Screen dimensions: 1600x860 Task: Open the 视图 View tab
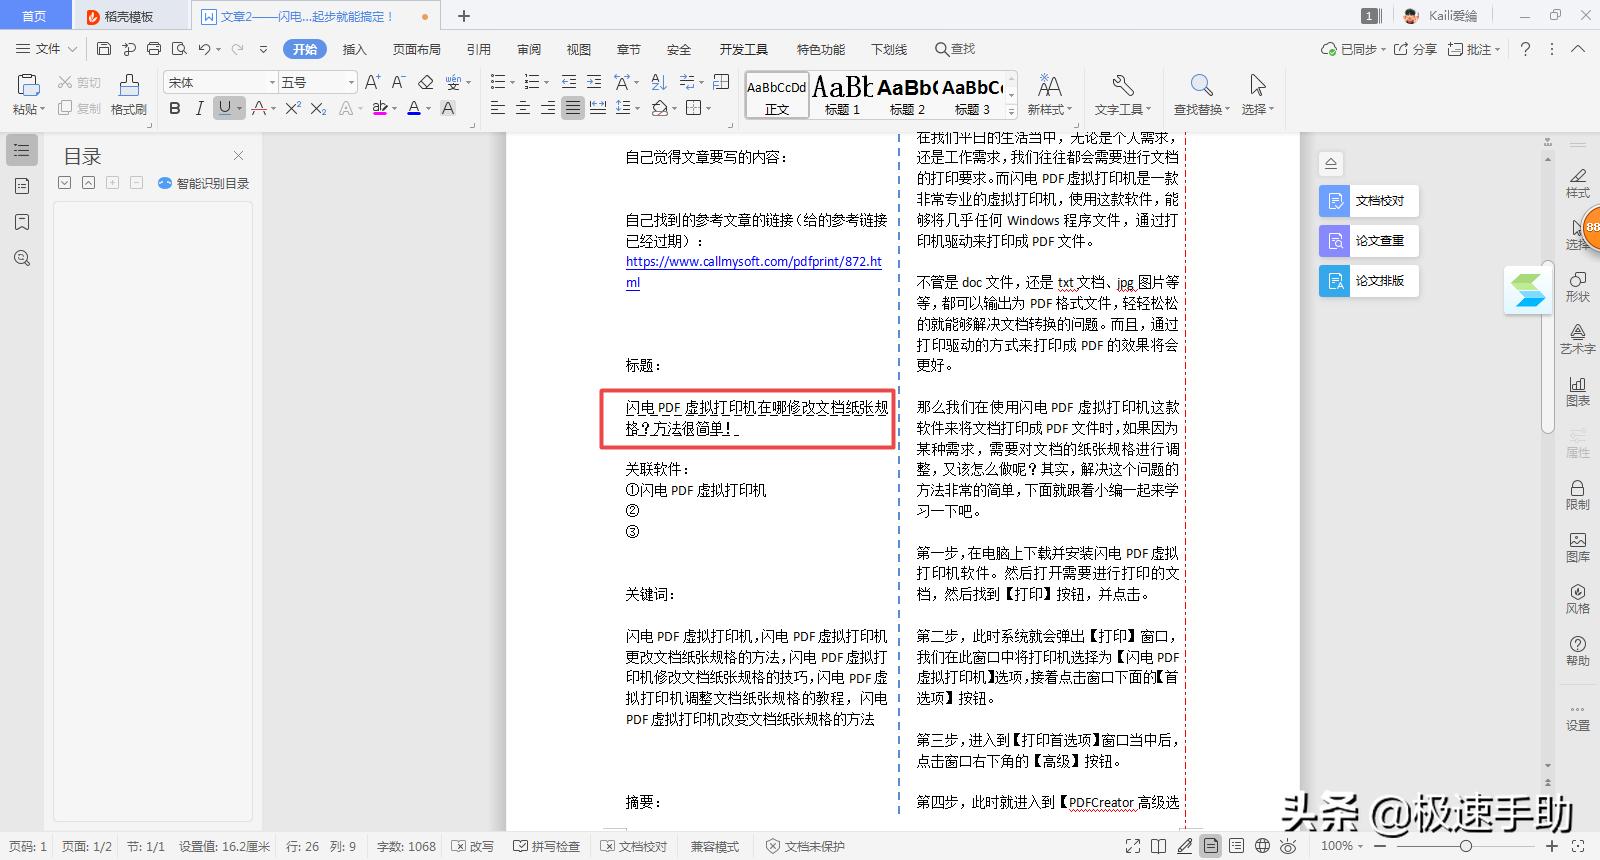click(579, 49)
